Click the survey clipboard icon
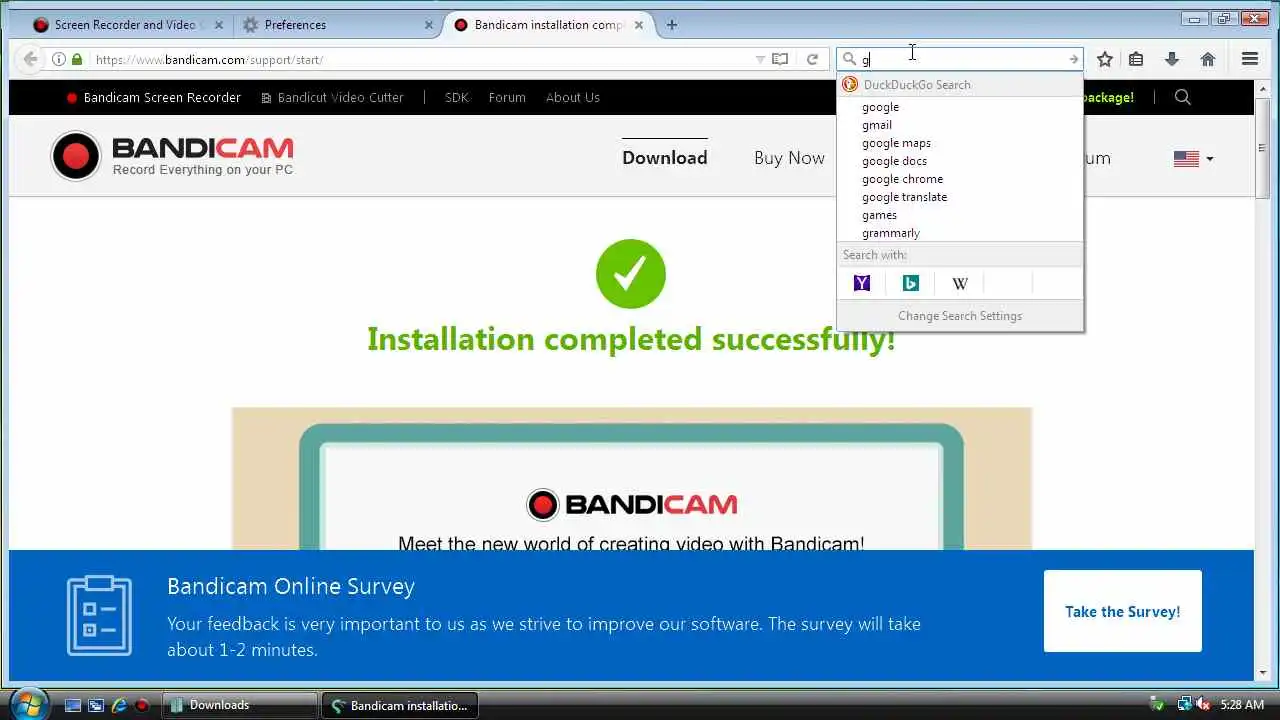 pyautogui.click(x=99, y=615)
